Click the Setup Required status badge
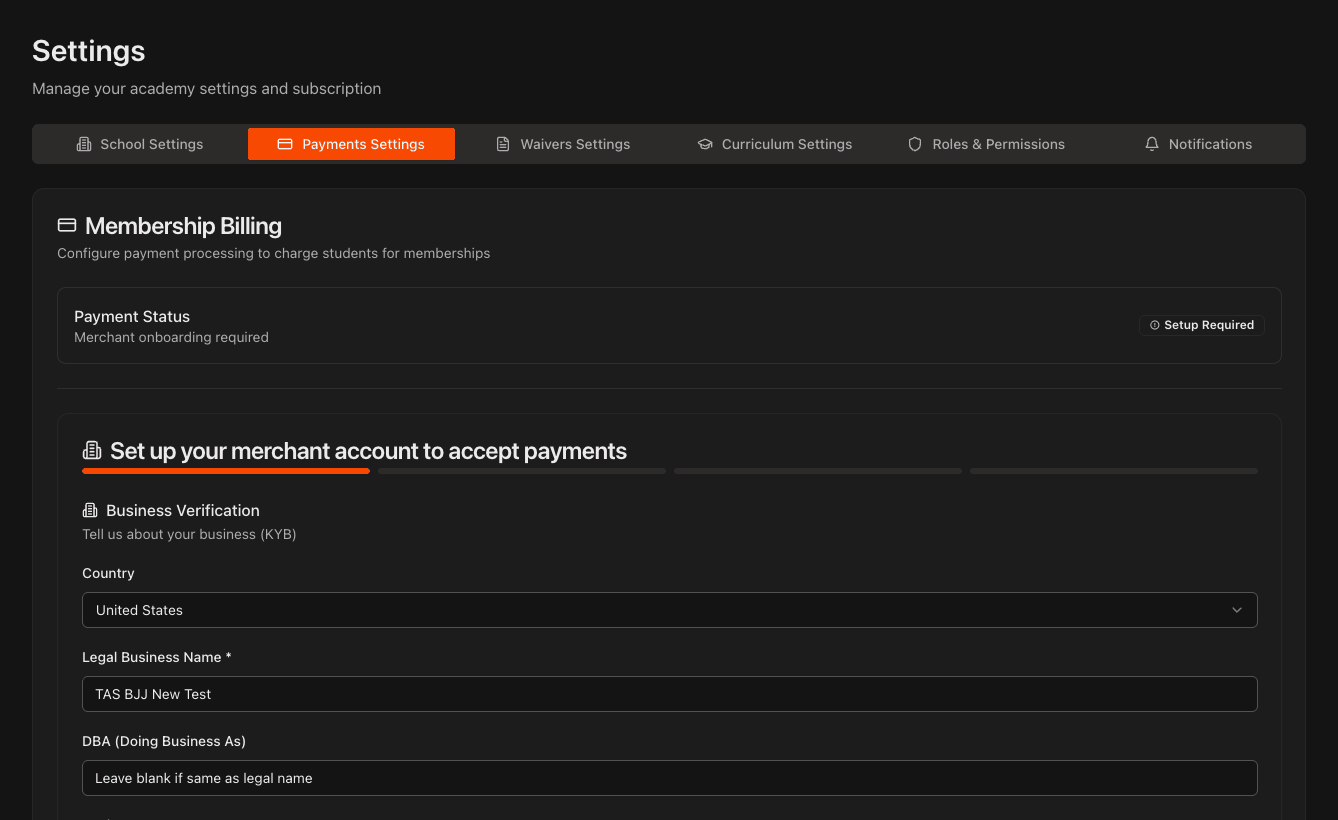Viewport: 1338px width, 820px height. point(1202,325)
